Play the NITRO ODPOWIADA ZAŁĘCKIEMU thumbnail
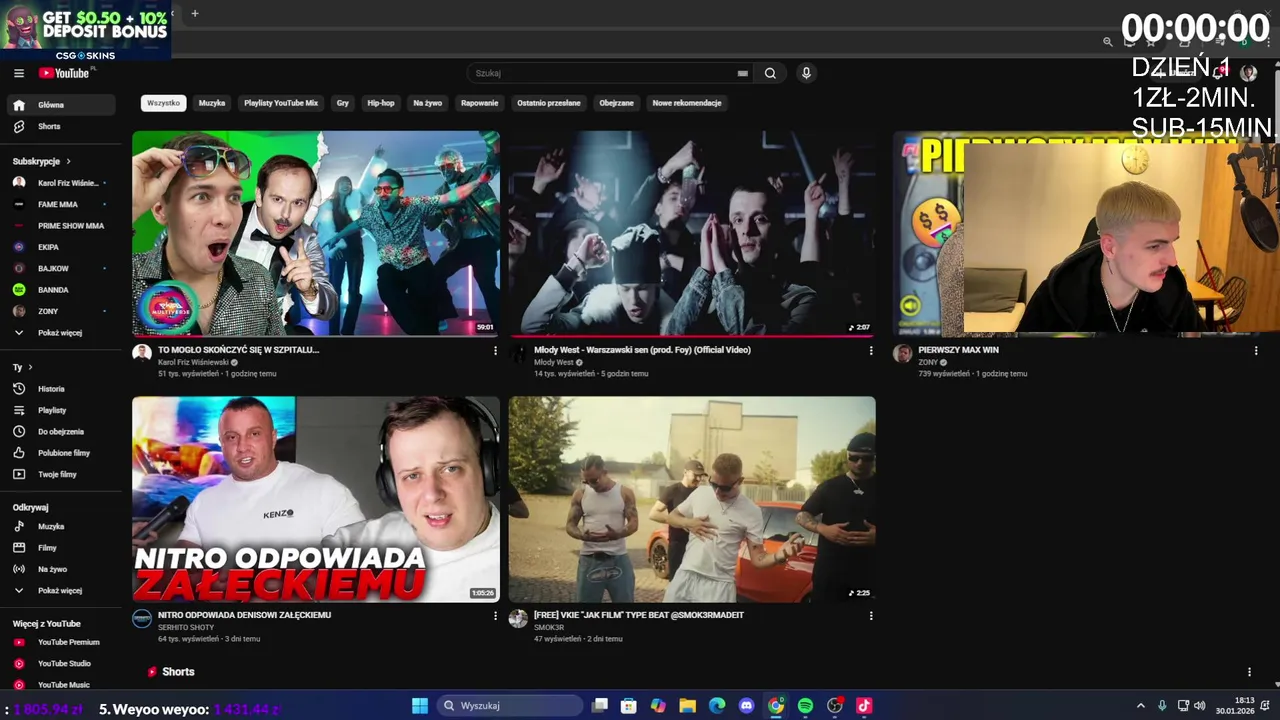 coord(316,499)
